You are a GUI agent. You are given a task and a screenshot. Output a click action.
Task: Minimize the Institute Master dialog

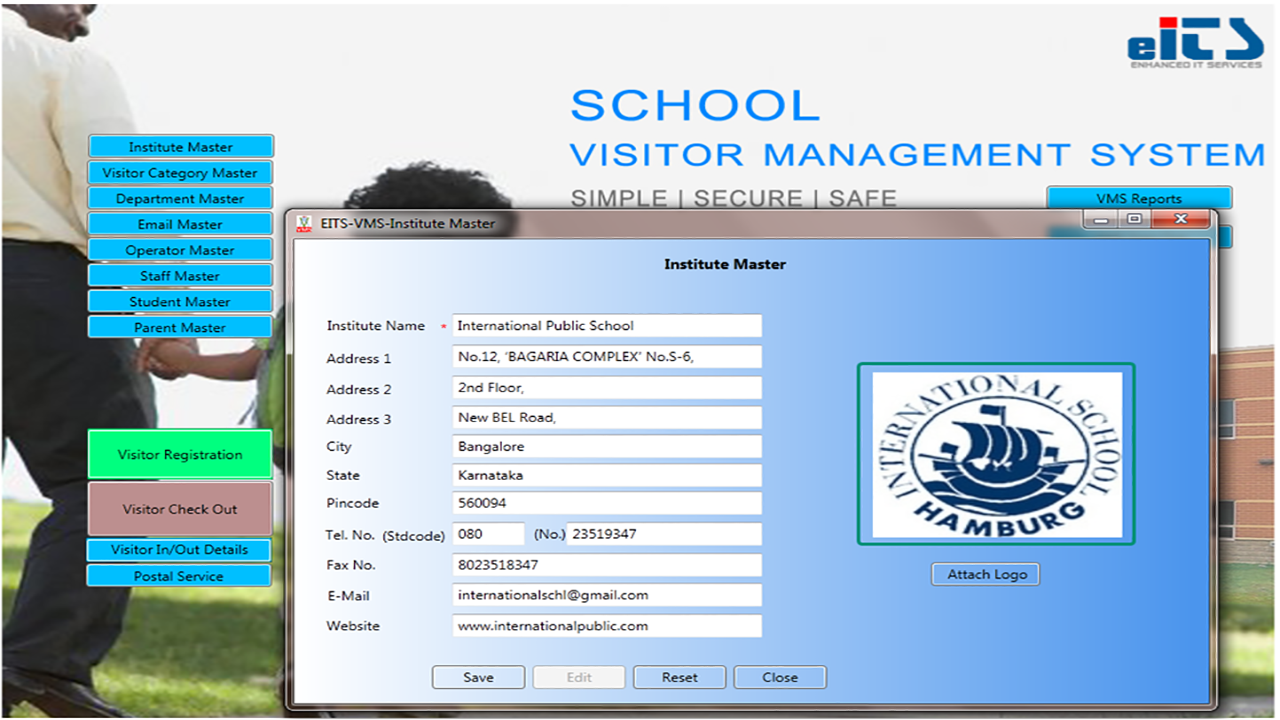click(1102, 219)
